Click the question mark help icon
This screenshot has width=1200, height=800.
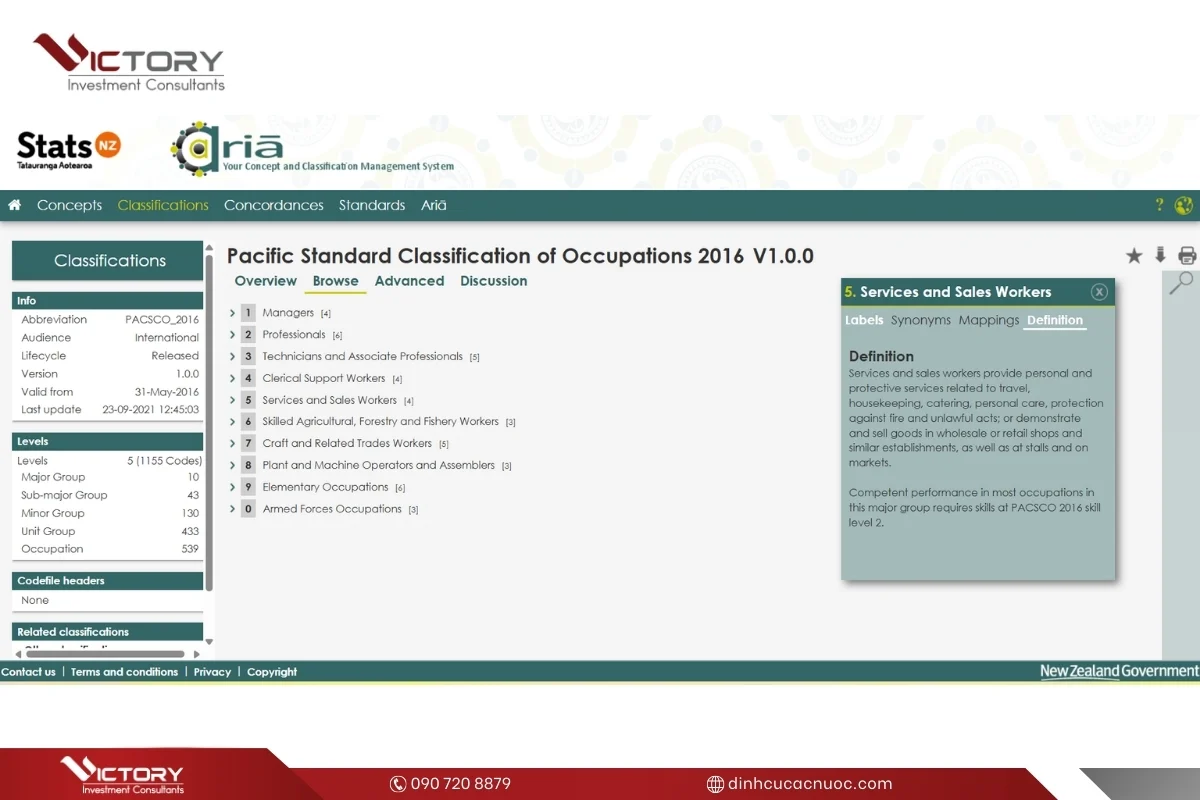(1159, 205)
